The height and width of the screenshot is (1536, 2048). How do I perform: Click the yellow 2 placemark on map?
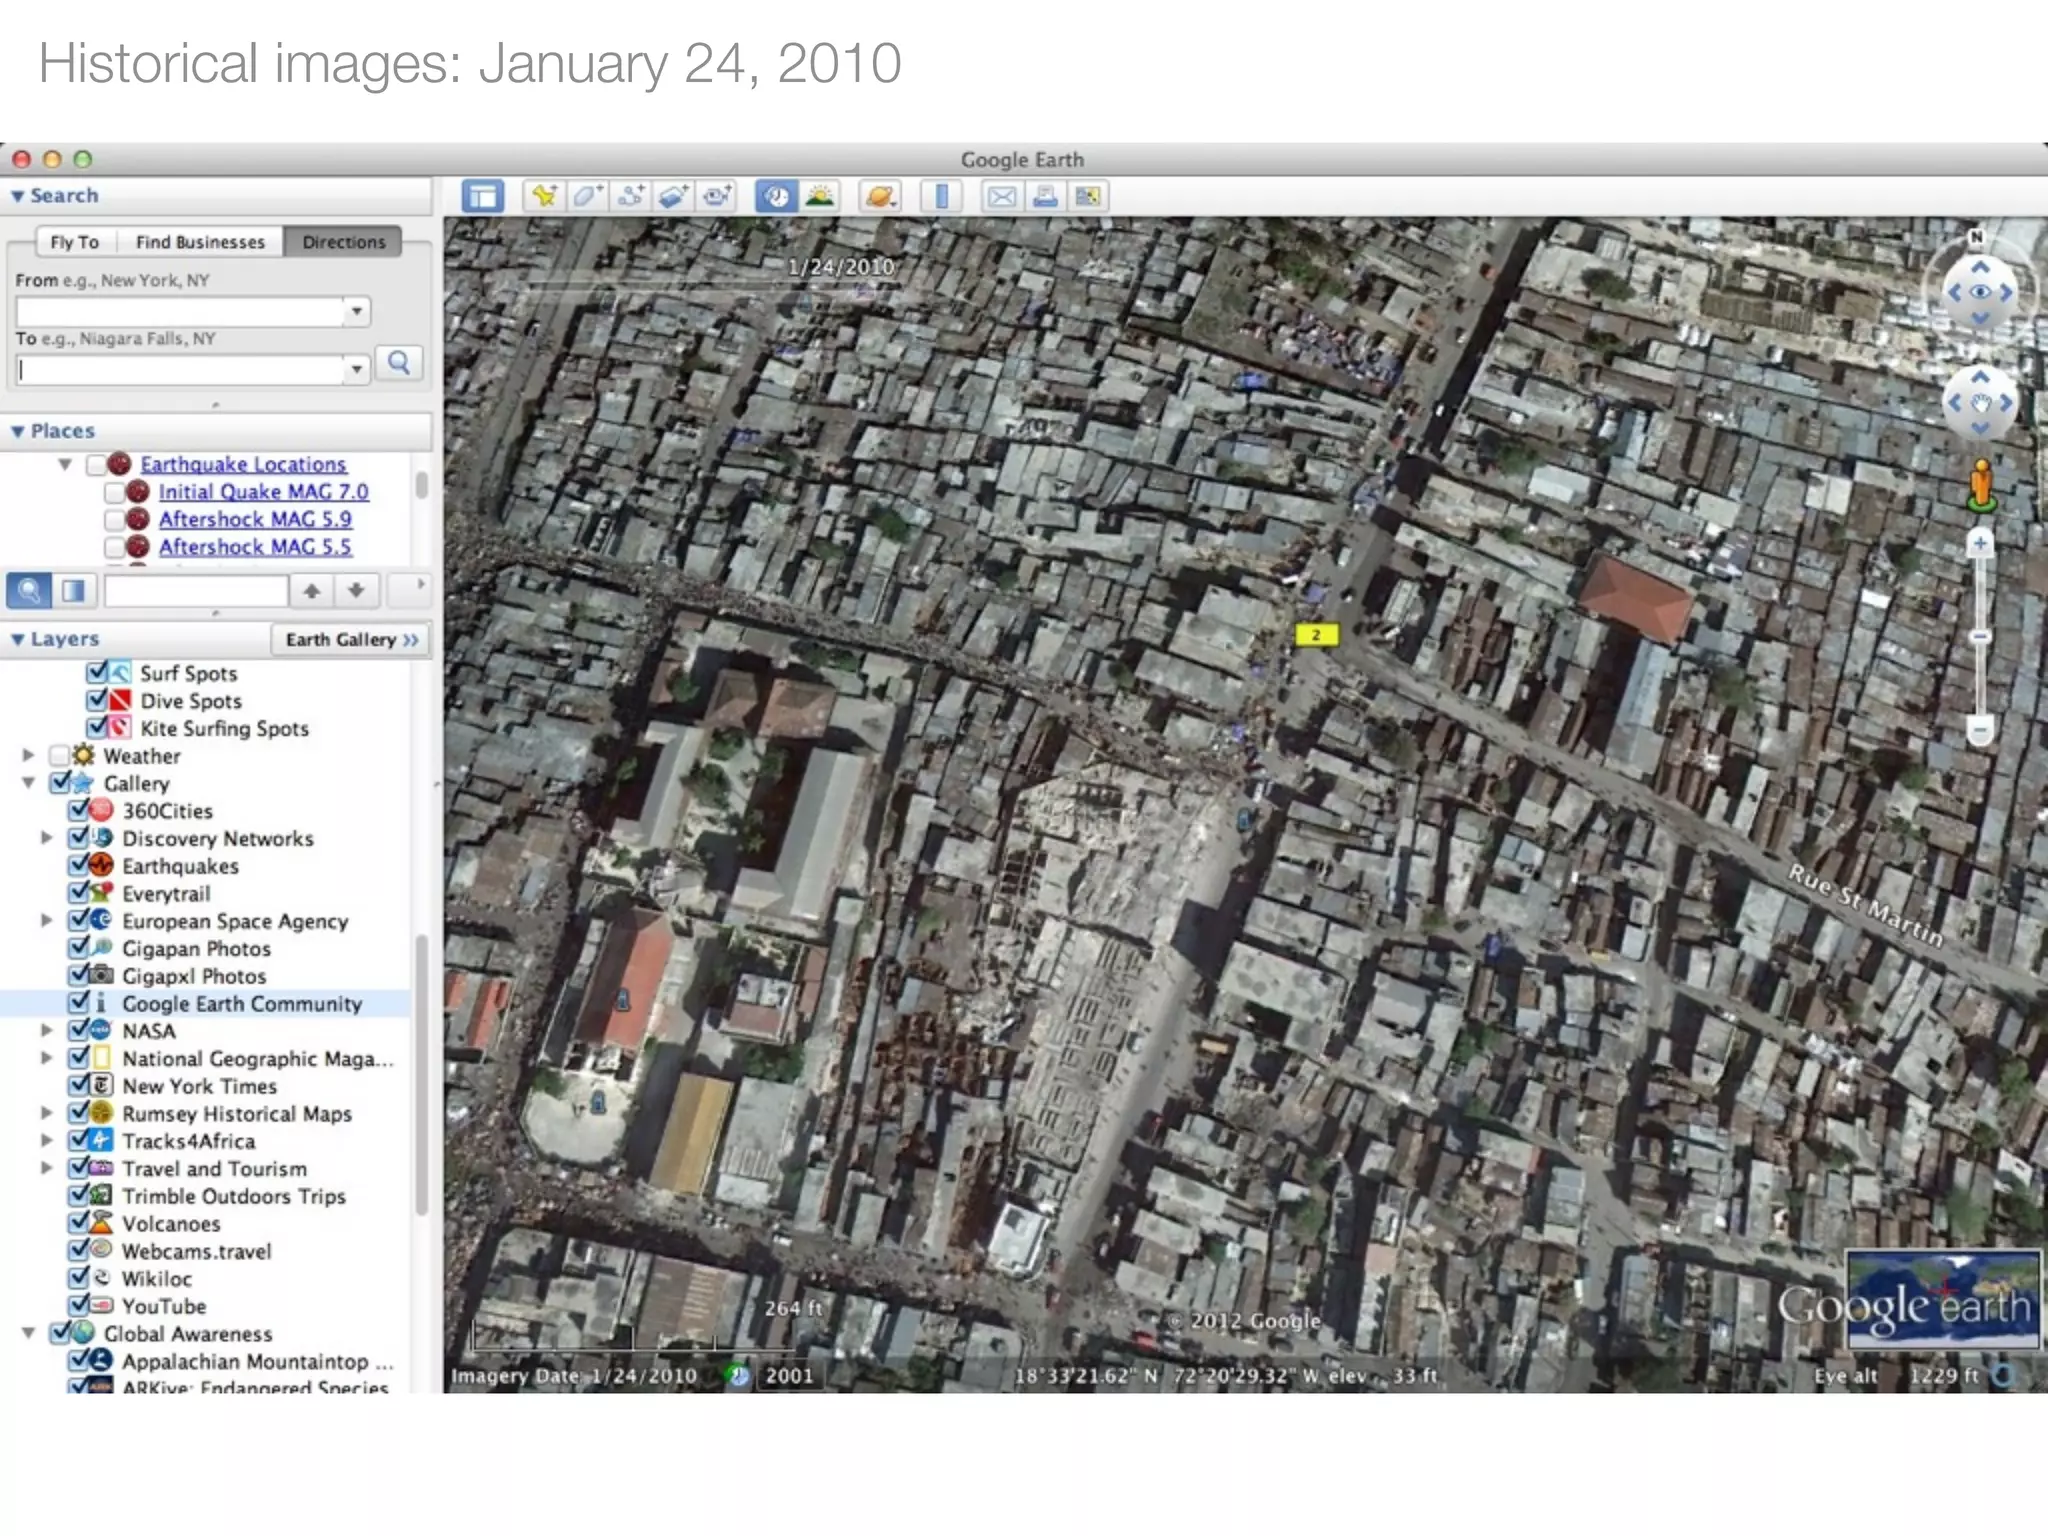(1316, 634)
